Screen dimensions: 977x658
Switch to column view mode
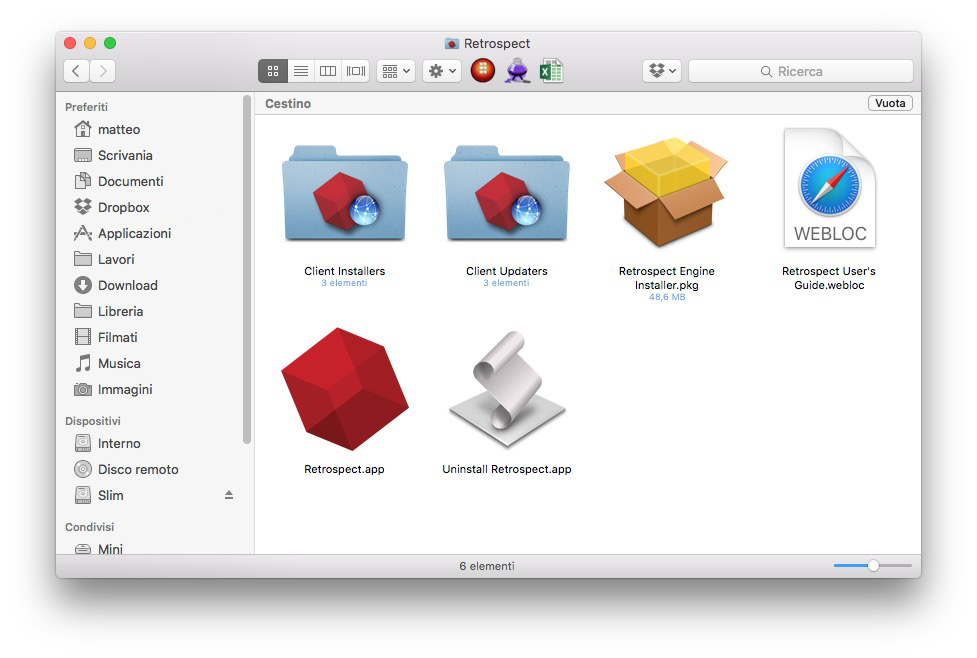[328, 71]
